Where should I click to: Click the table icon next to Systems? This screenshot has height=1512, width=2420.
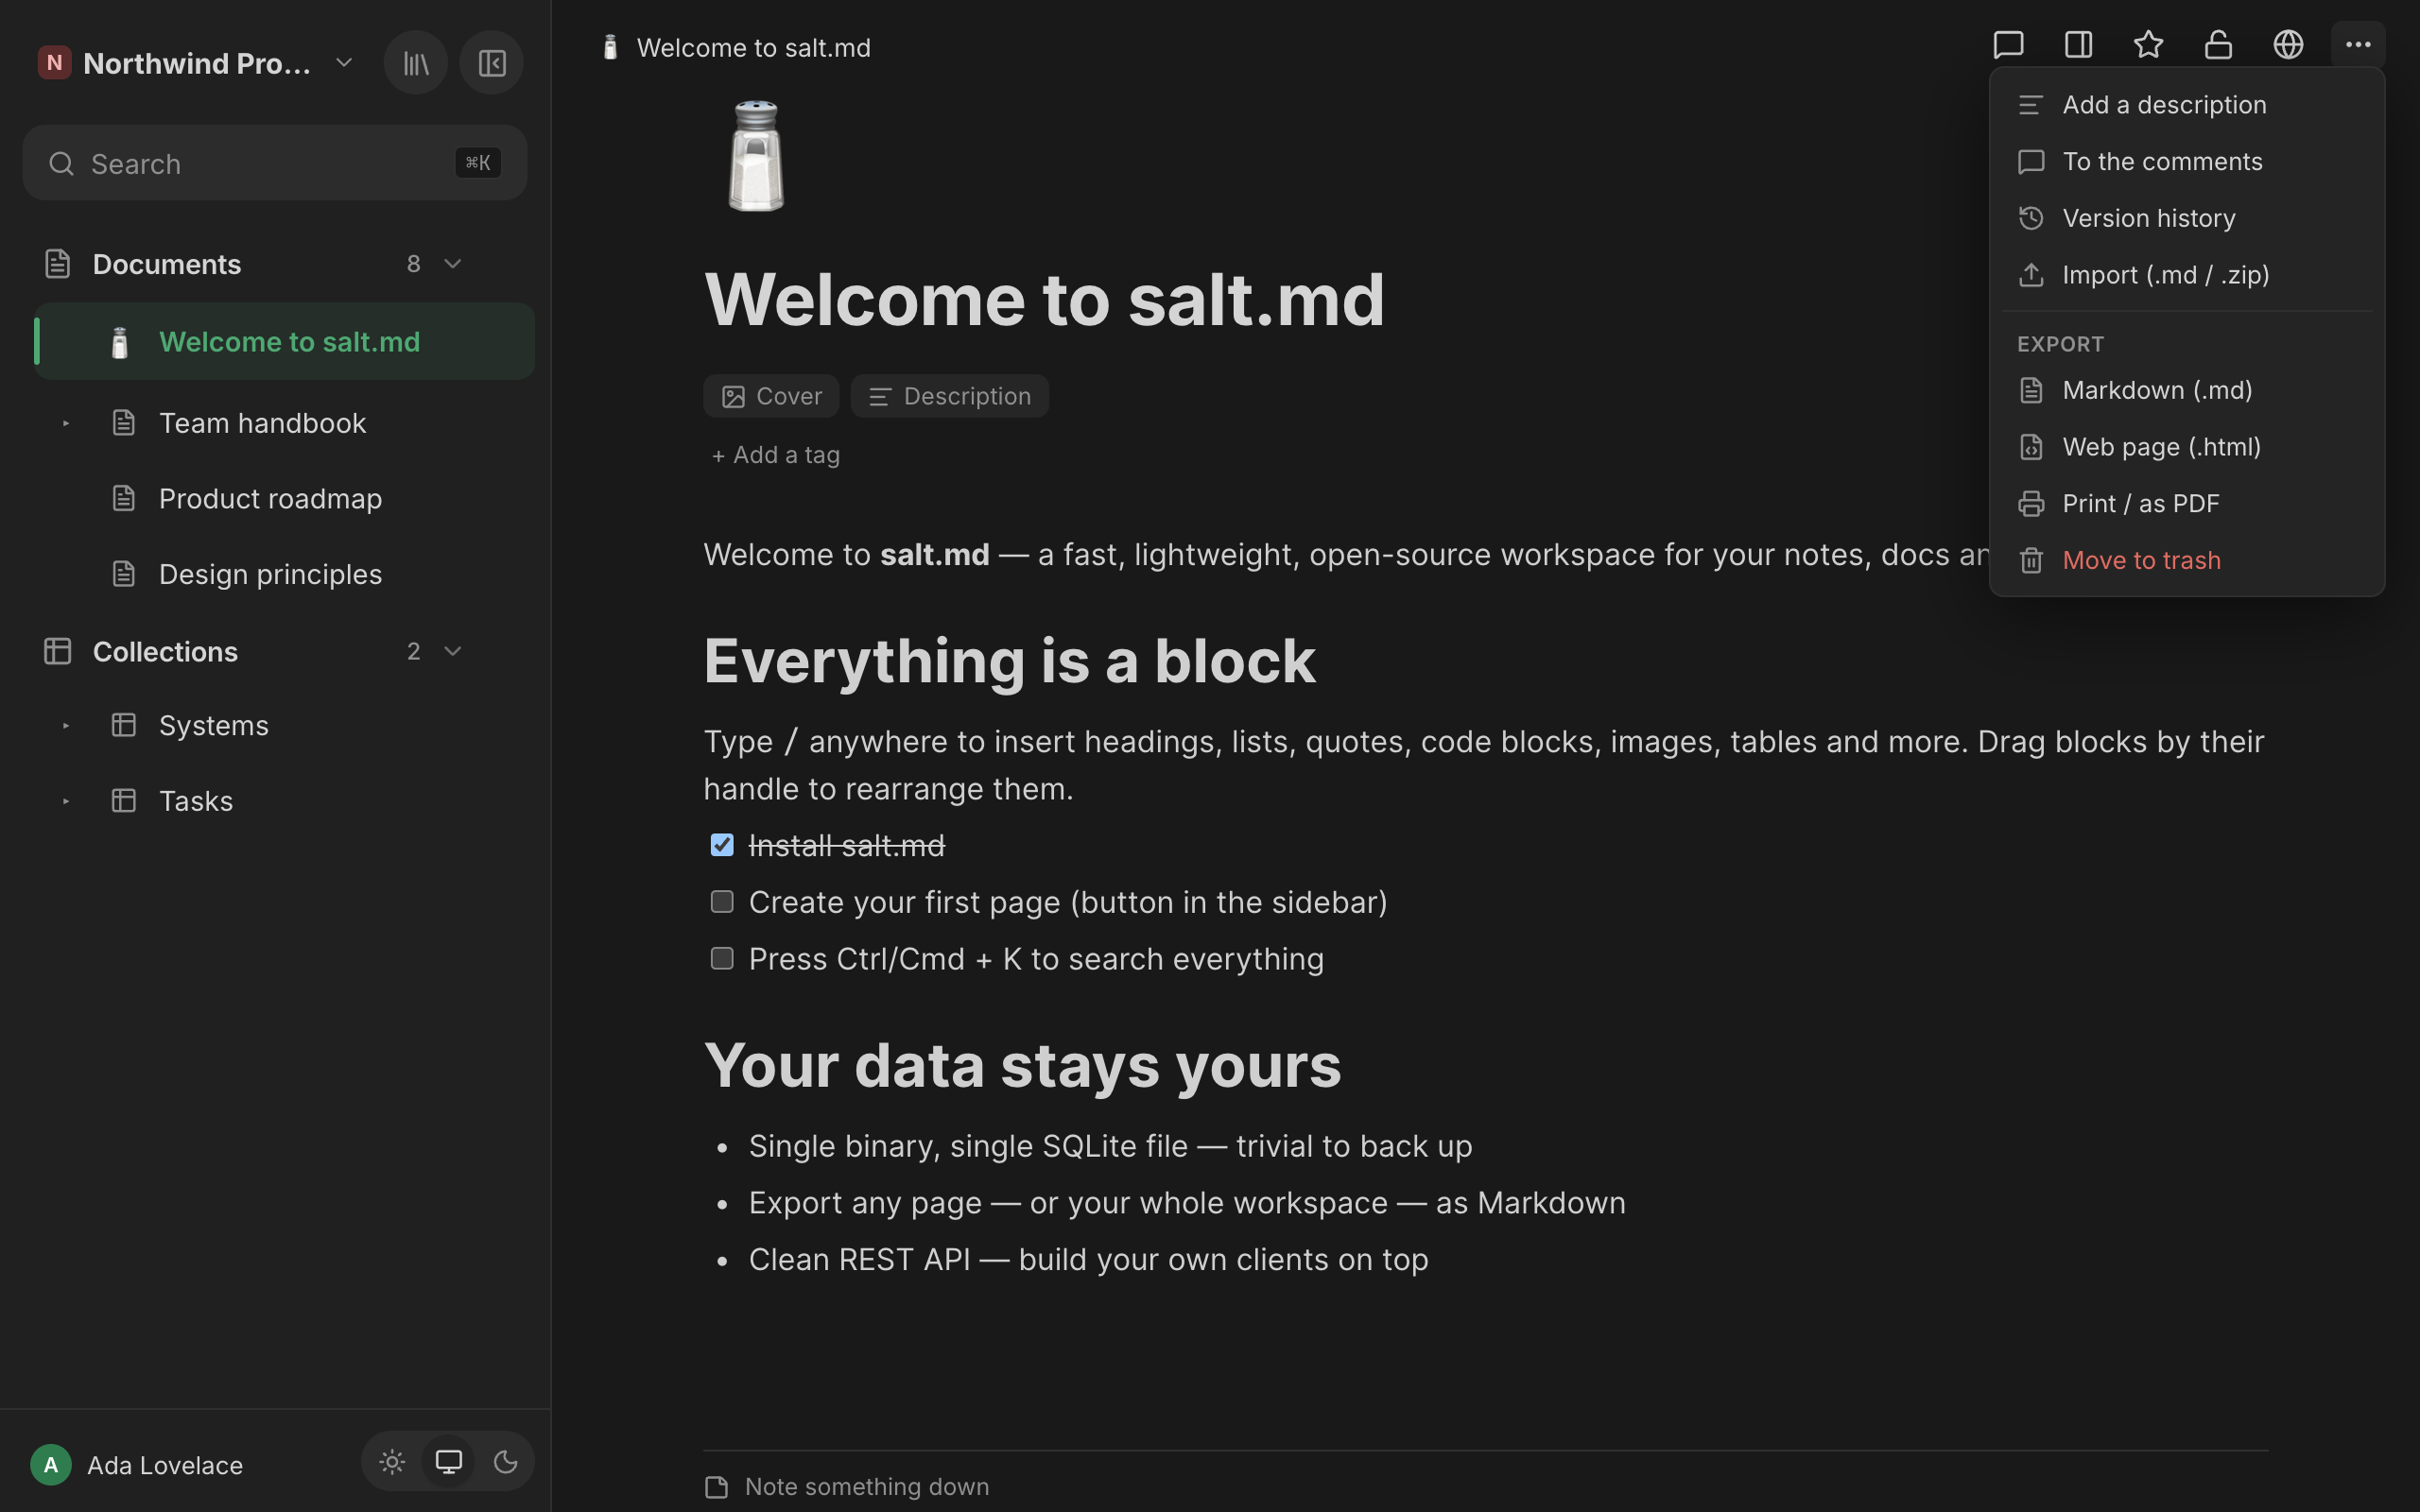(124, 725)
